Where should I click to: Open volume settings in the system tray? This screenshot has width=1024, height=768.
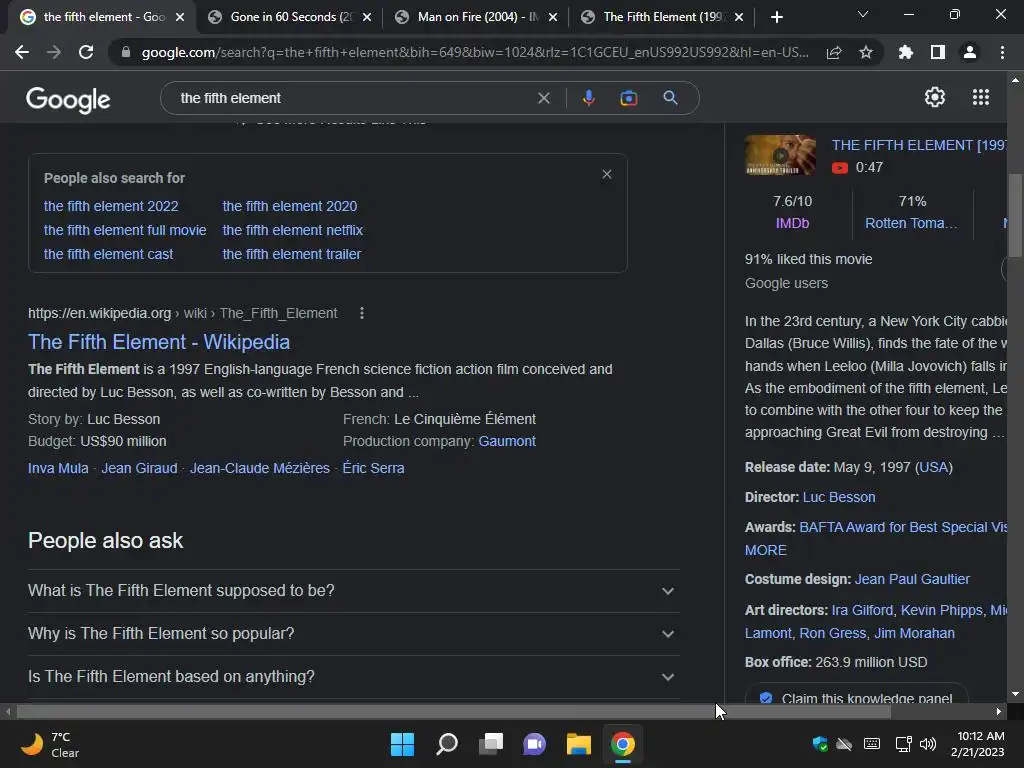927,744
